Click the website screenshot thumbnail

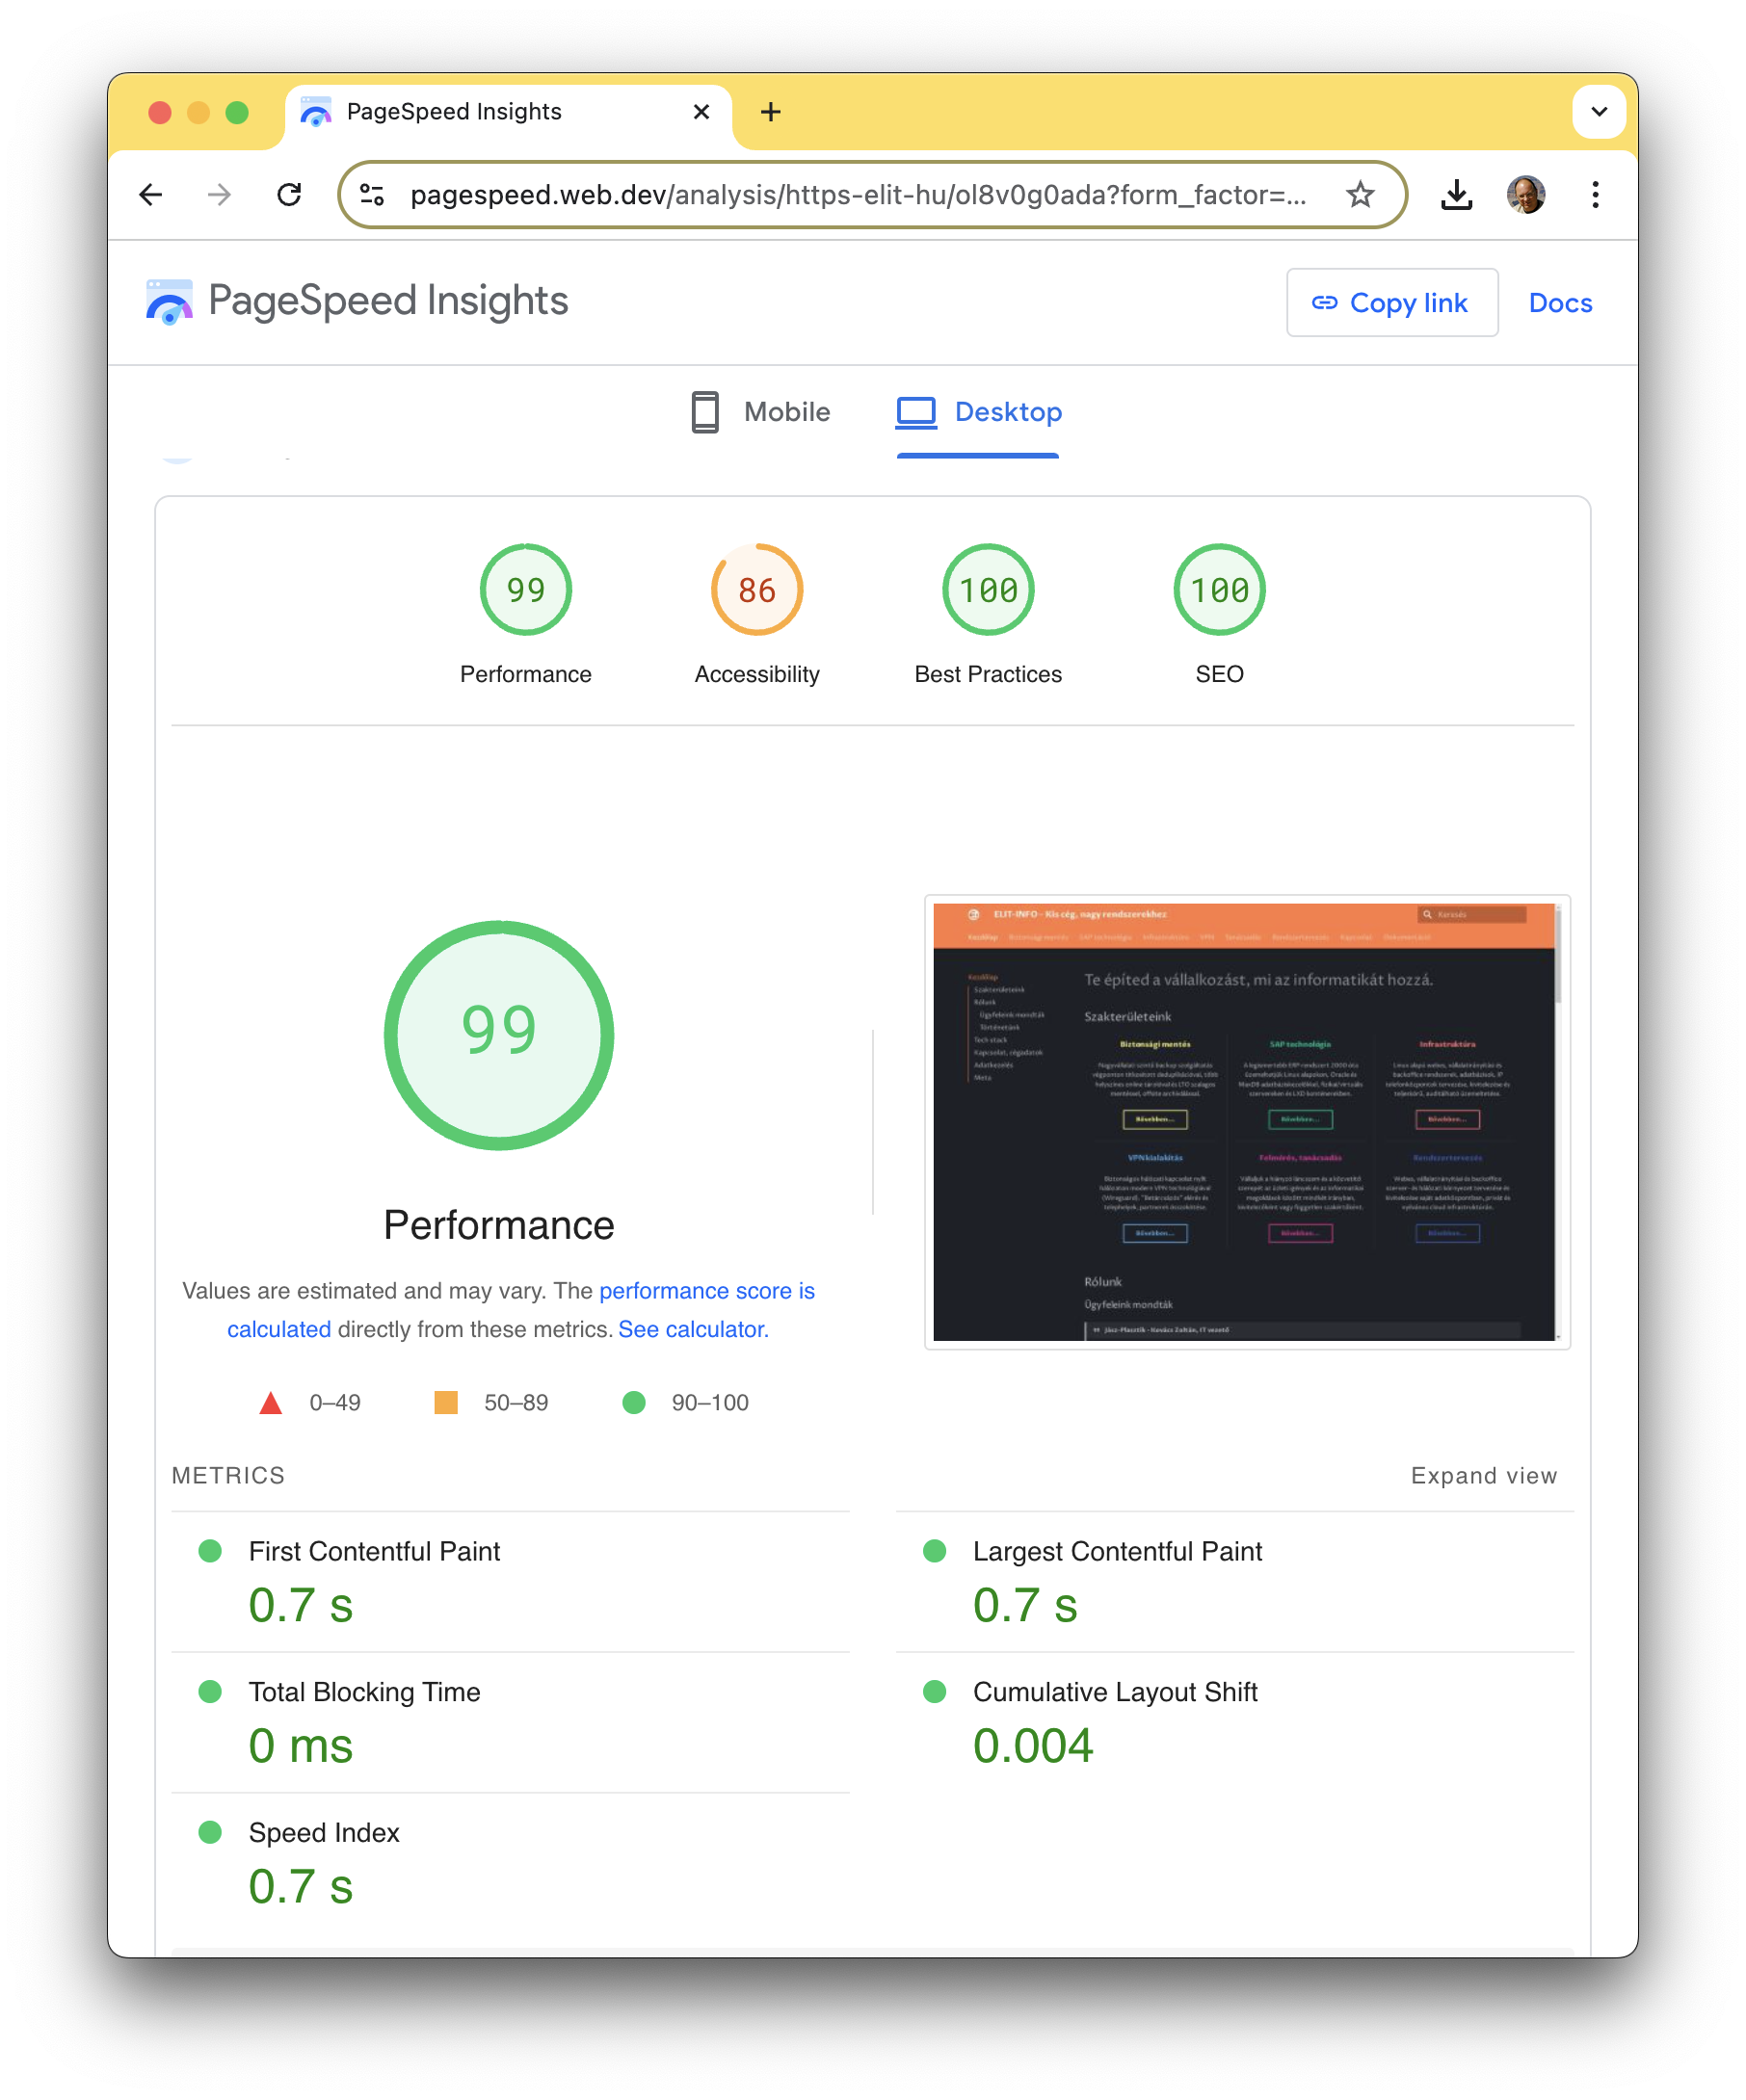1243,1122
